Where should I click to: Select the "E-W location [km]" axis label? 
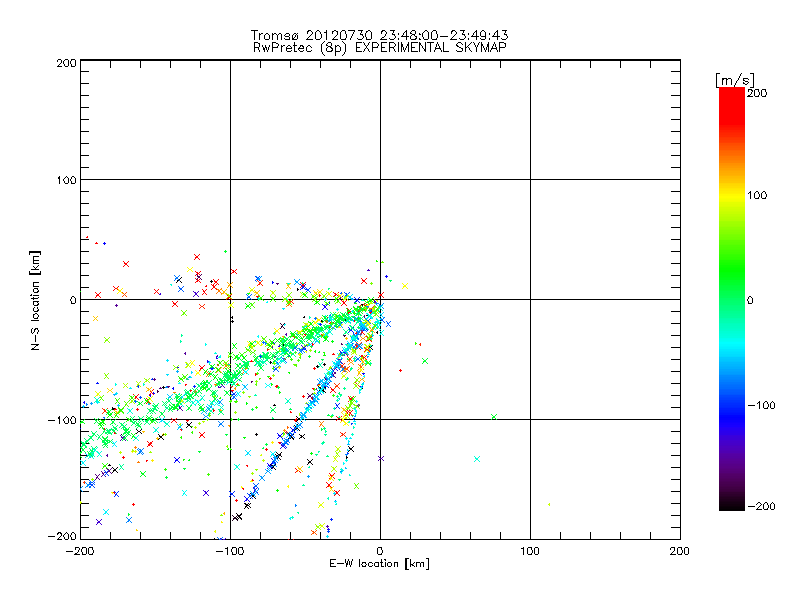coord(379,565)
